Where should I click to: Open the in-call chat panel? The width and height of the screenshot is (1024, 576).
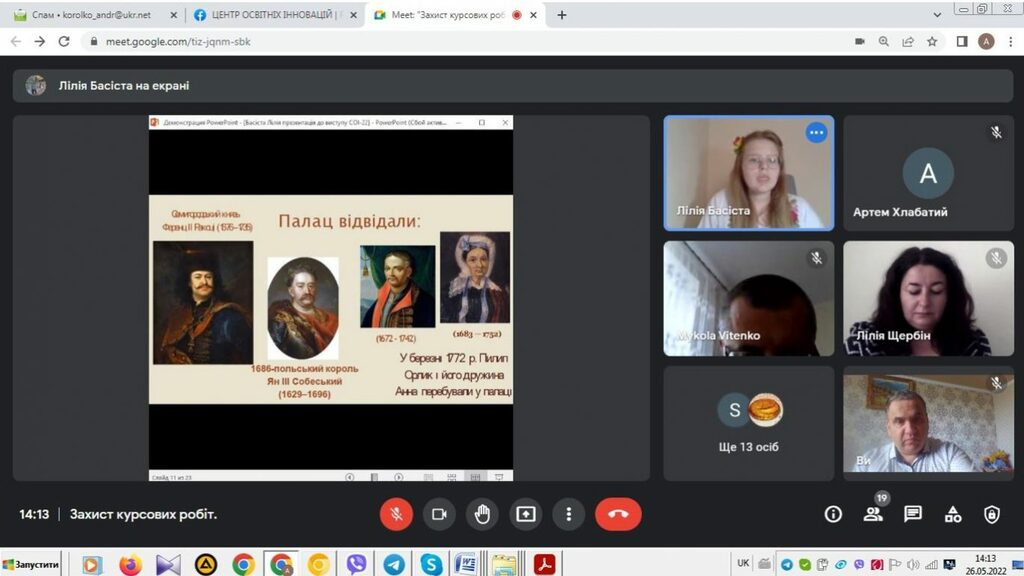pos(913,514)
